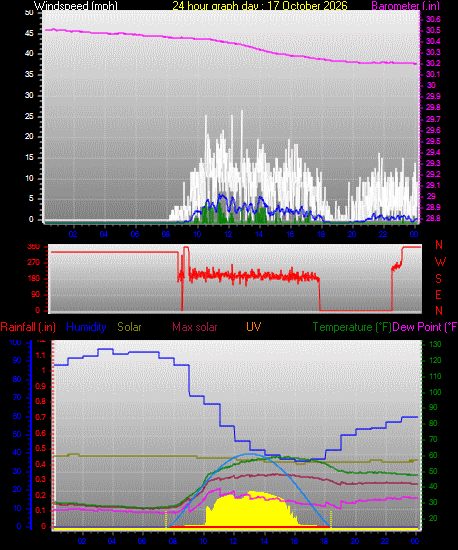The width and height of the screenshot is (458, 550).
Task: Click the "Windspeed (mph)" axis title
Action: 75,6
